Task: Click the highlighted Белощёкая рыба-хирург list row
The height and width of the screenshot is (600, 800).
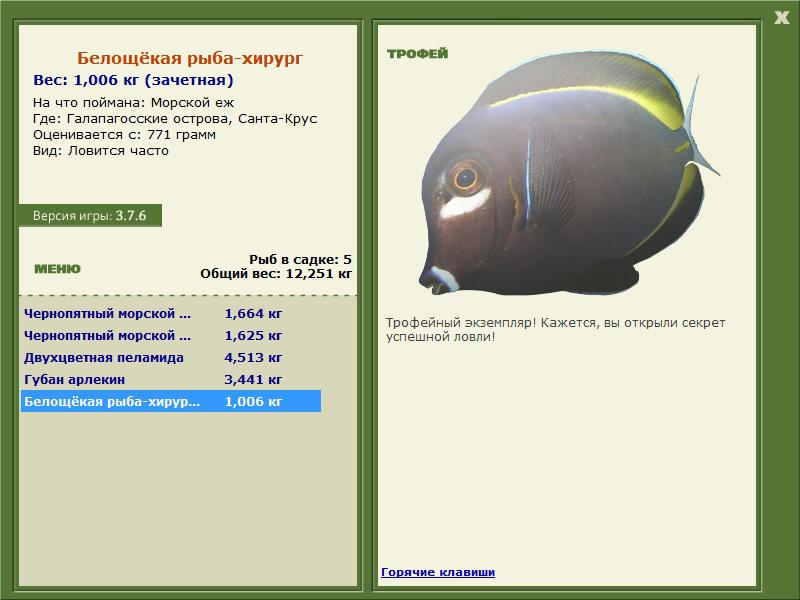Action: [x=170, y=401]
